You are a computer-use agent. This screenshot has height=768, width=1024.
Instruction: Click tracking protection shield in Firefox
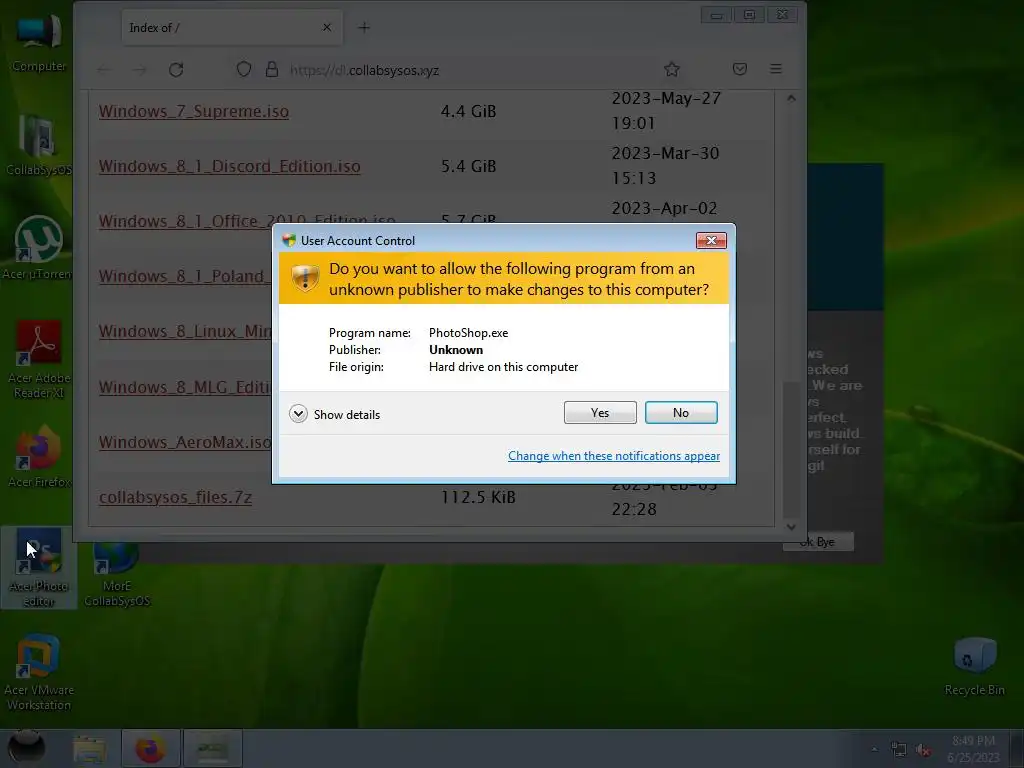244,69
